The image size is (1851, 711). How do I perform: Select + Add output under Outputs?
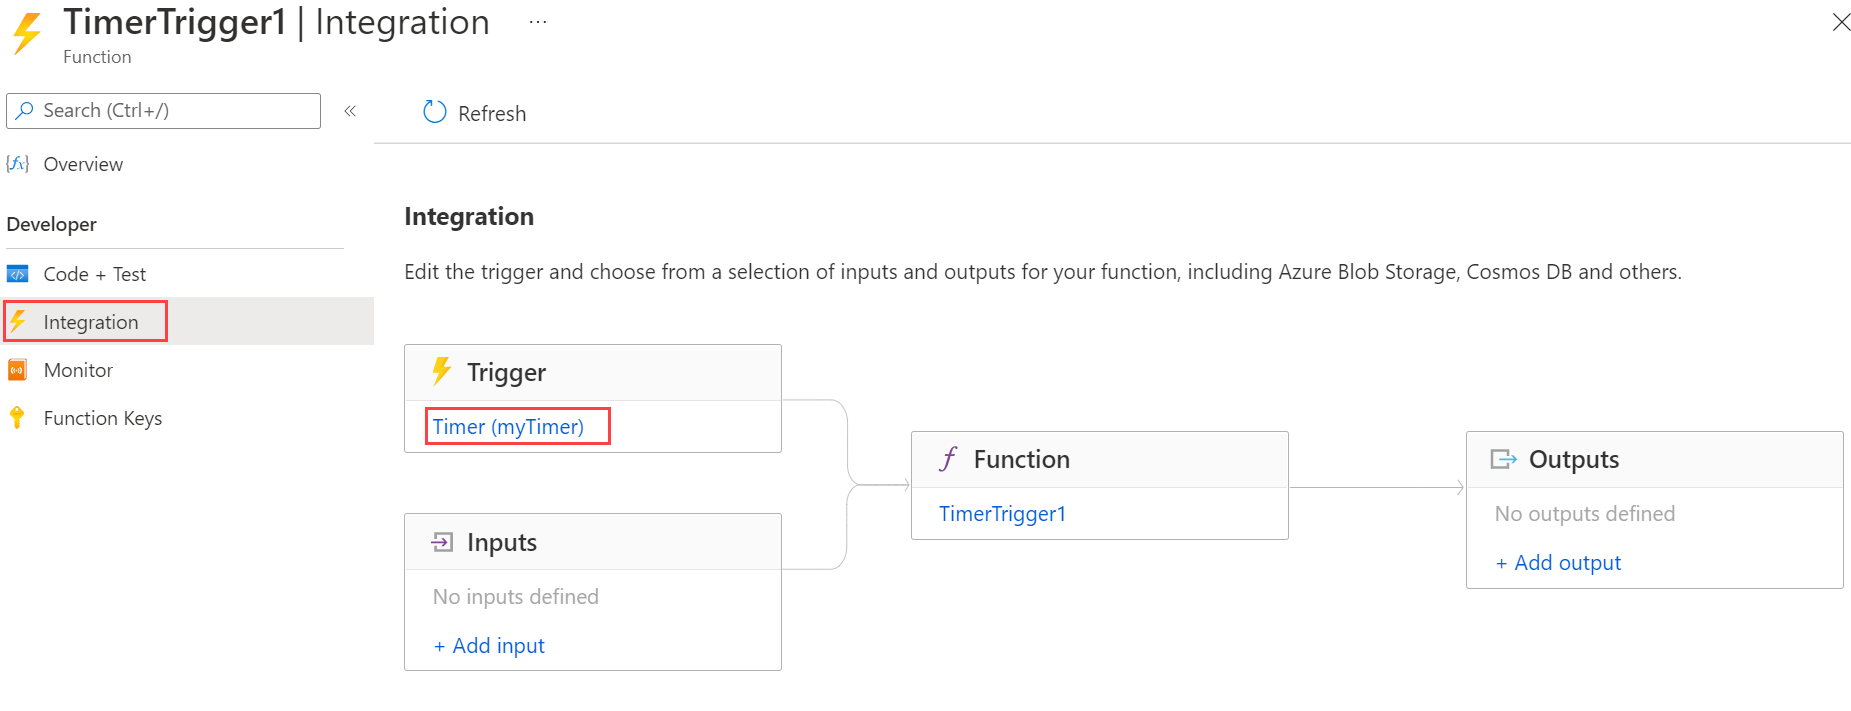[1557, 562]
